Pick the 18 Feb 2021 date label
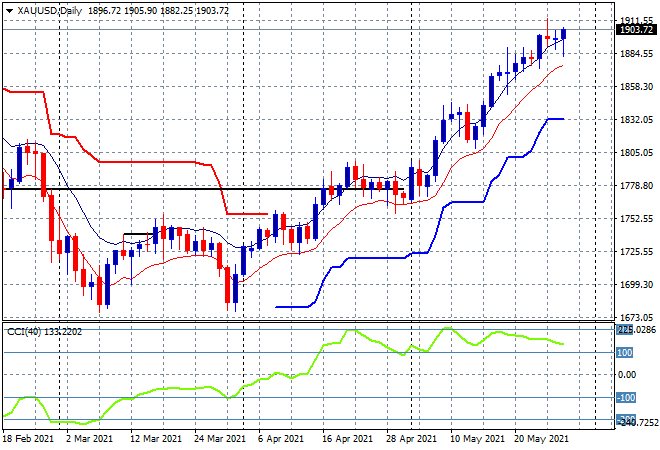Viewport: 660px width, 450px height. click(x=29, y=439)
